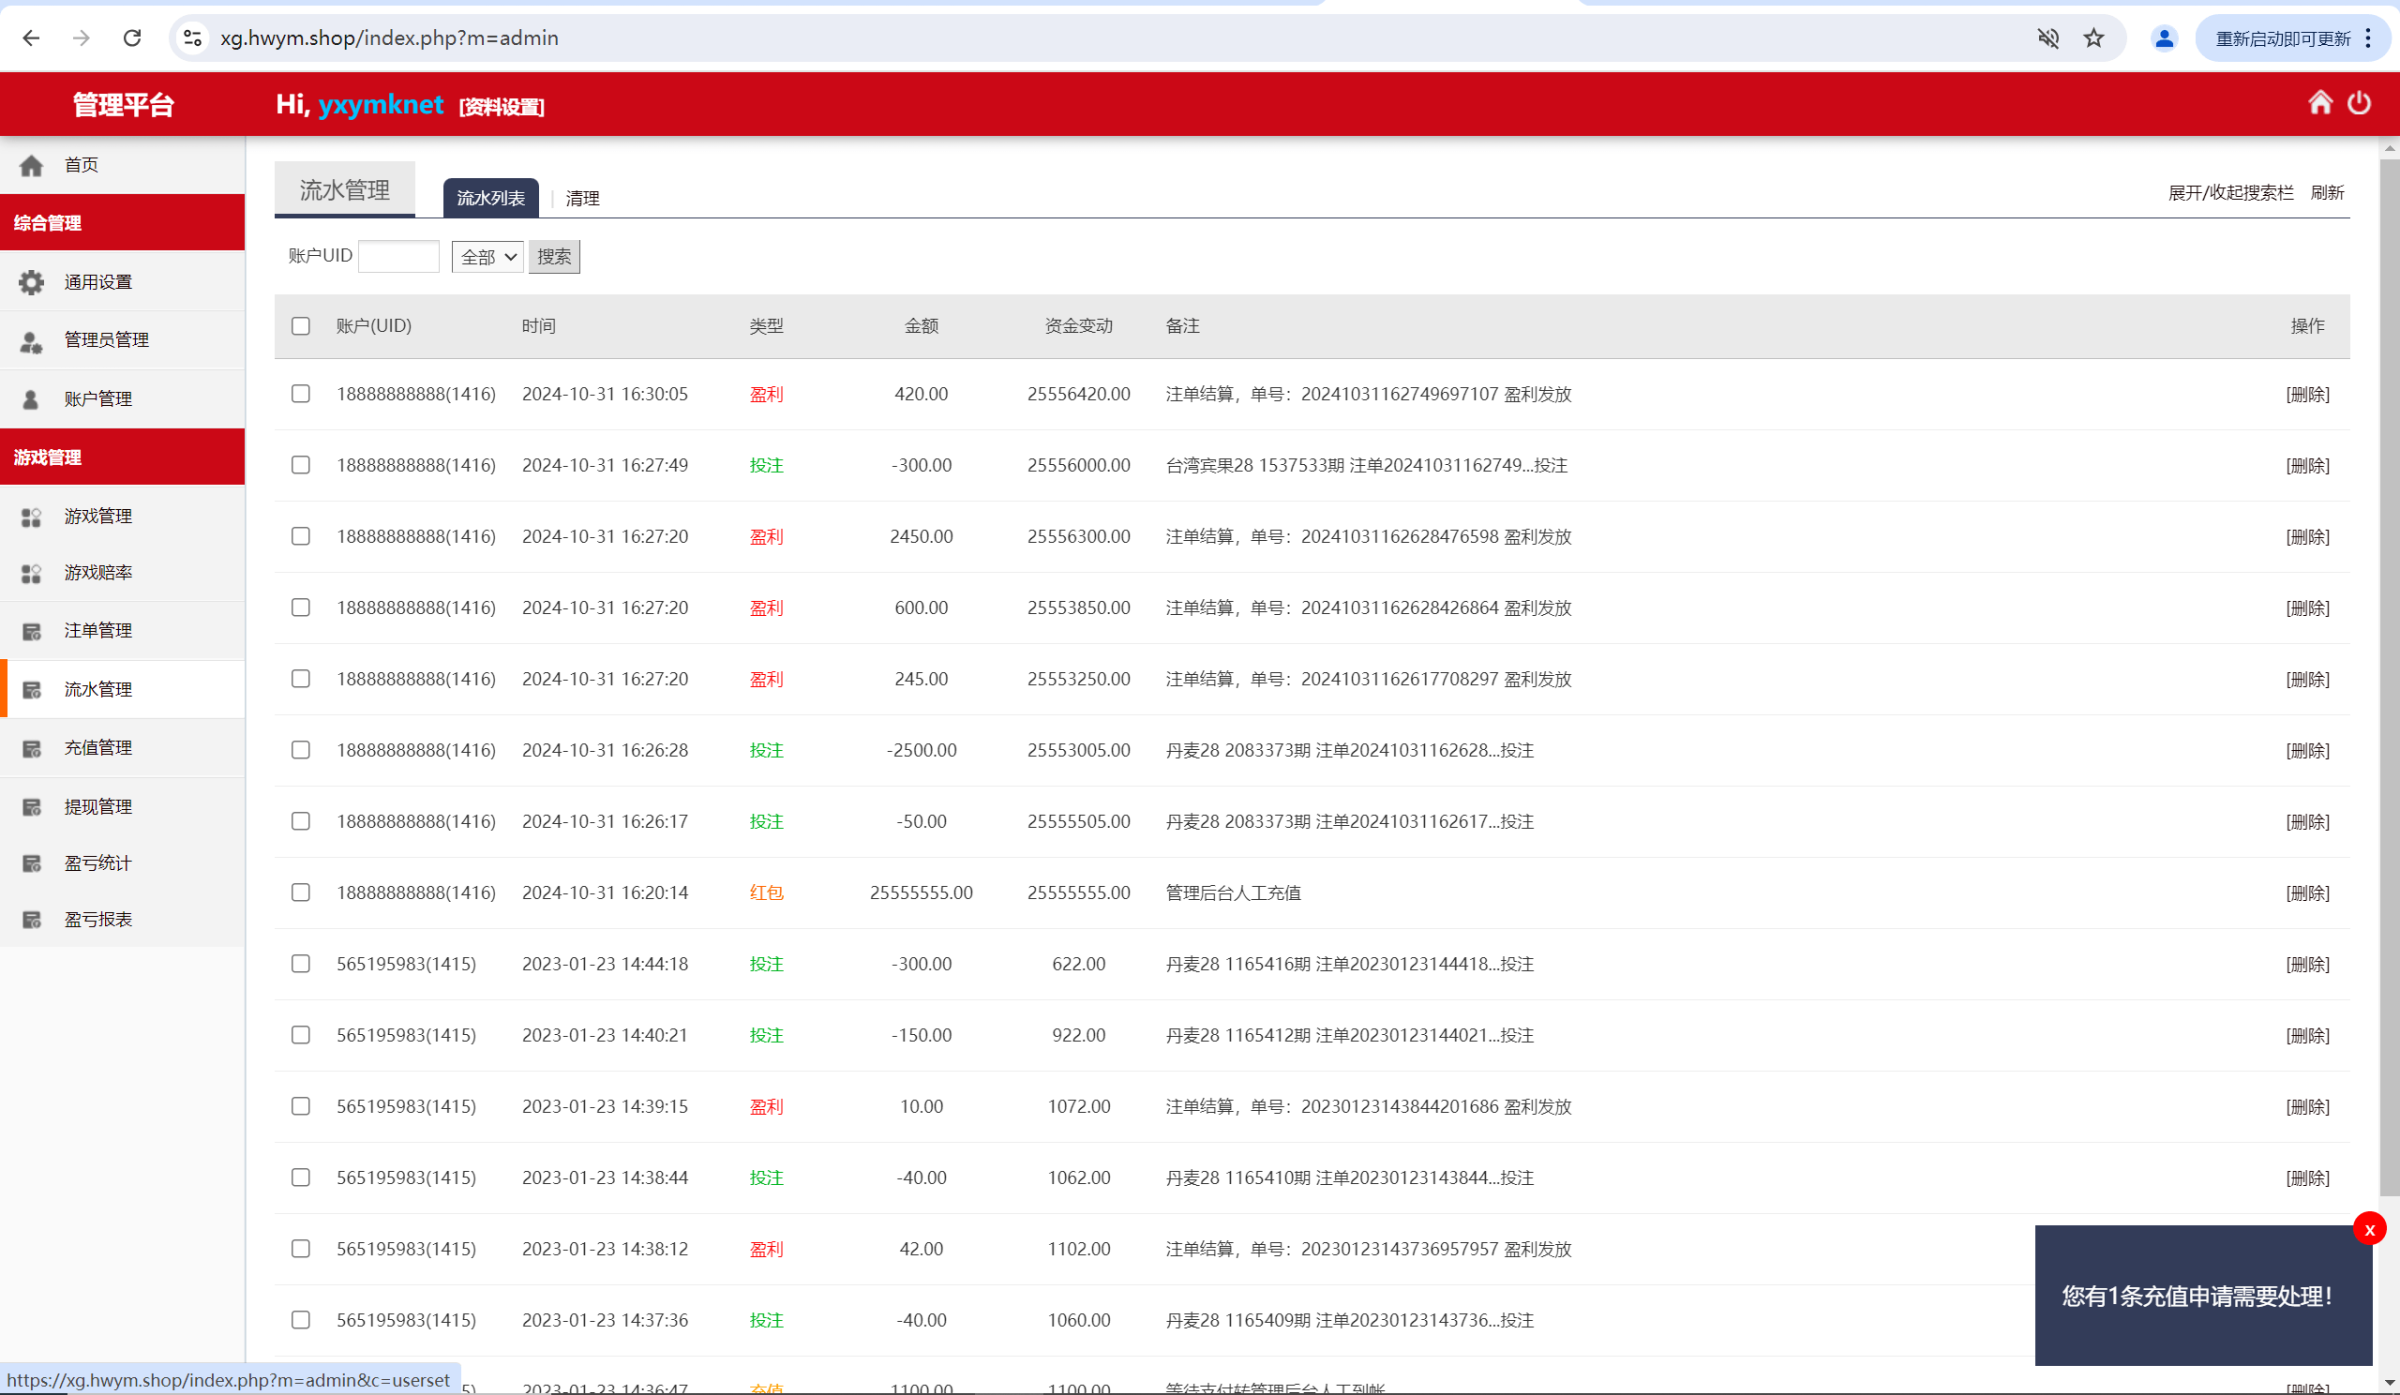
Task: Click the 管理员管理 sidebar icon
Action: tap(31, 341)
